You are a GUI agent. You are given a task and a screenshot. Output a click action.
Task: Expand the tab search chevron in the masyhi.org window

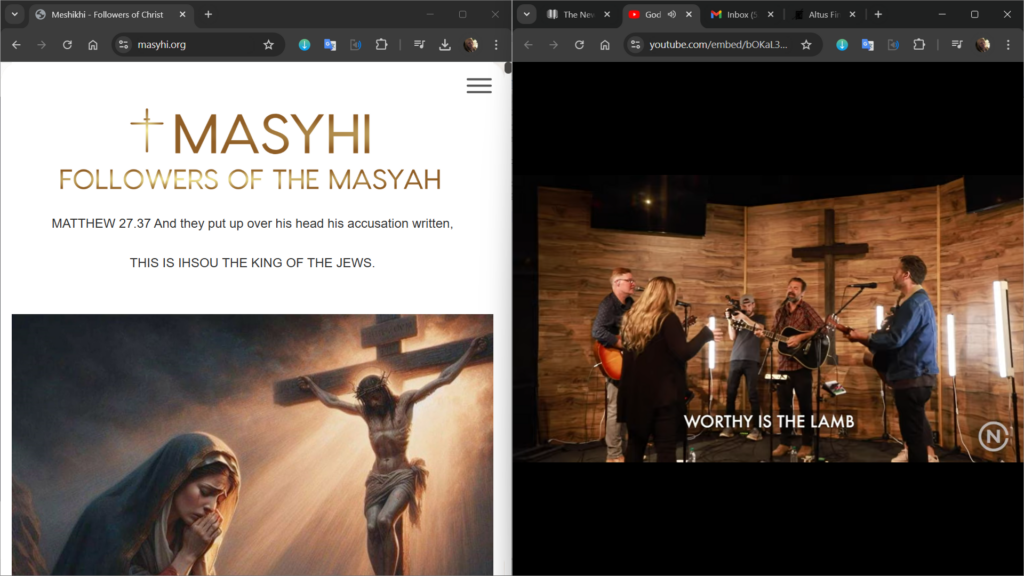[15, 15]
